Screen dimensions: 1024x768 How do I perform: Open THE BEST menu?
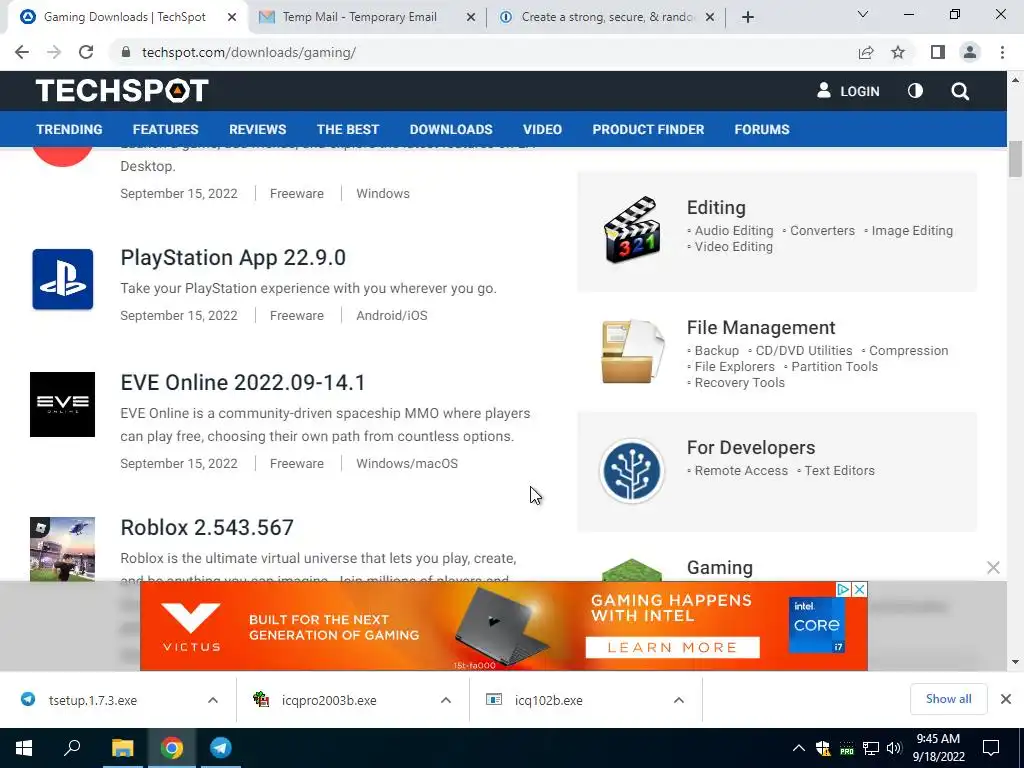(x=347, y=129)
